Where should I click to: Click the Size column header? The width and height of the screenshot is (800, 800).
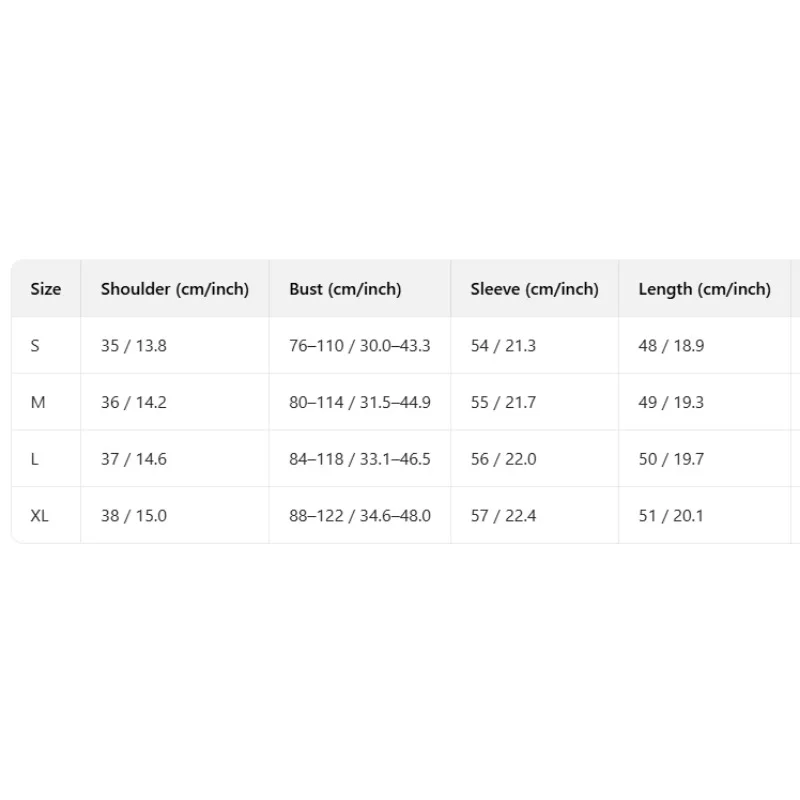45,289
